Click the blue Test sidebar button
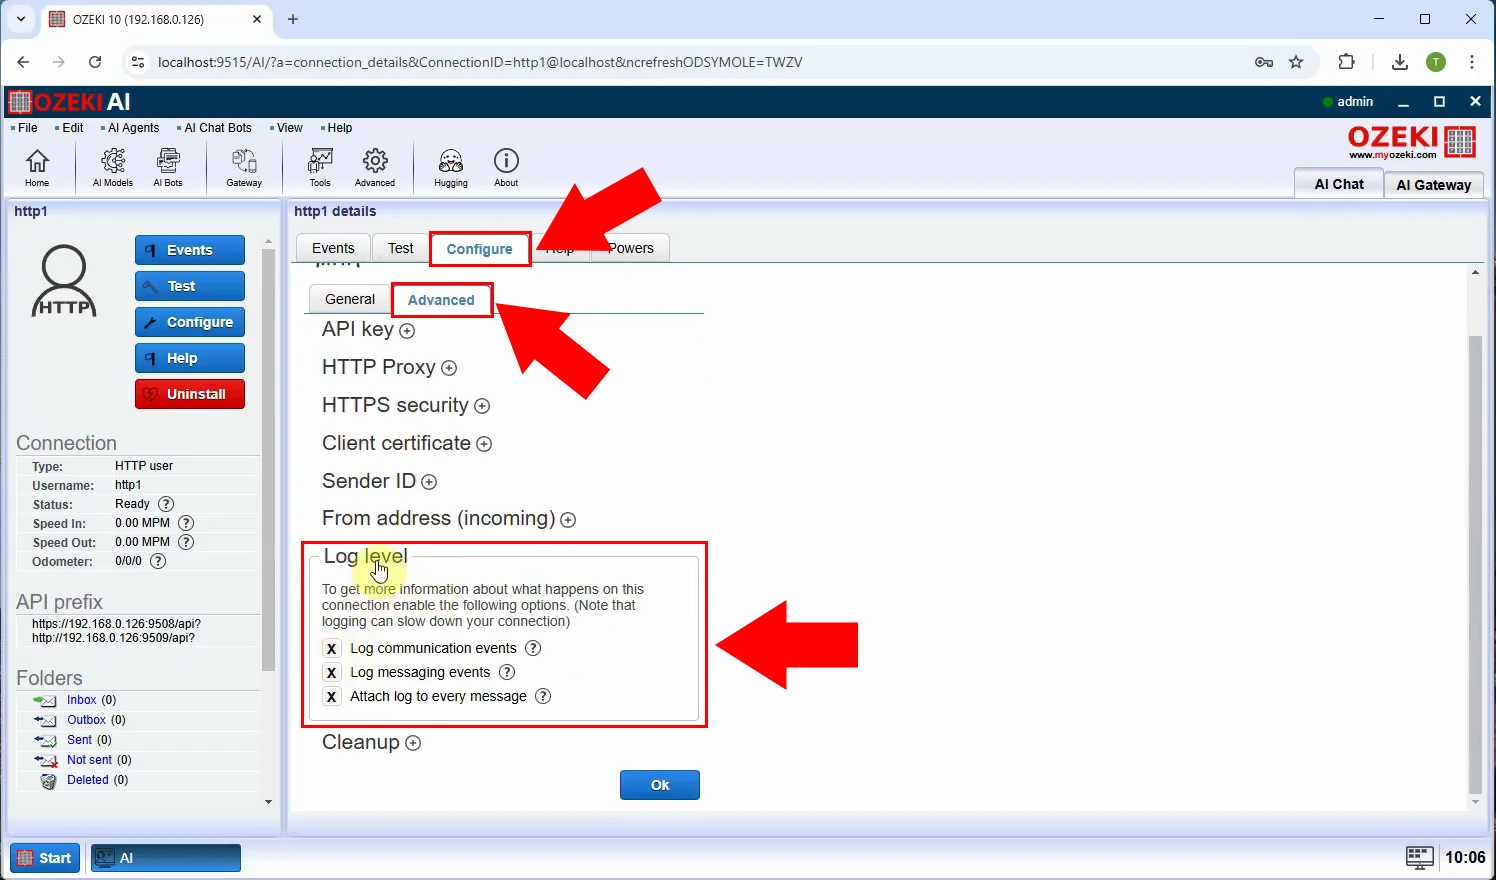The image size is (1496, 880). pyautogui.click(x=190, y=286)
